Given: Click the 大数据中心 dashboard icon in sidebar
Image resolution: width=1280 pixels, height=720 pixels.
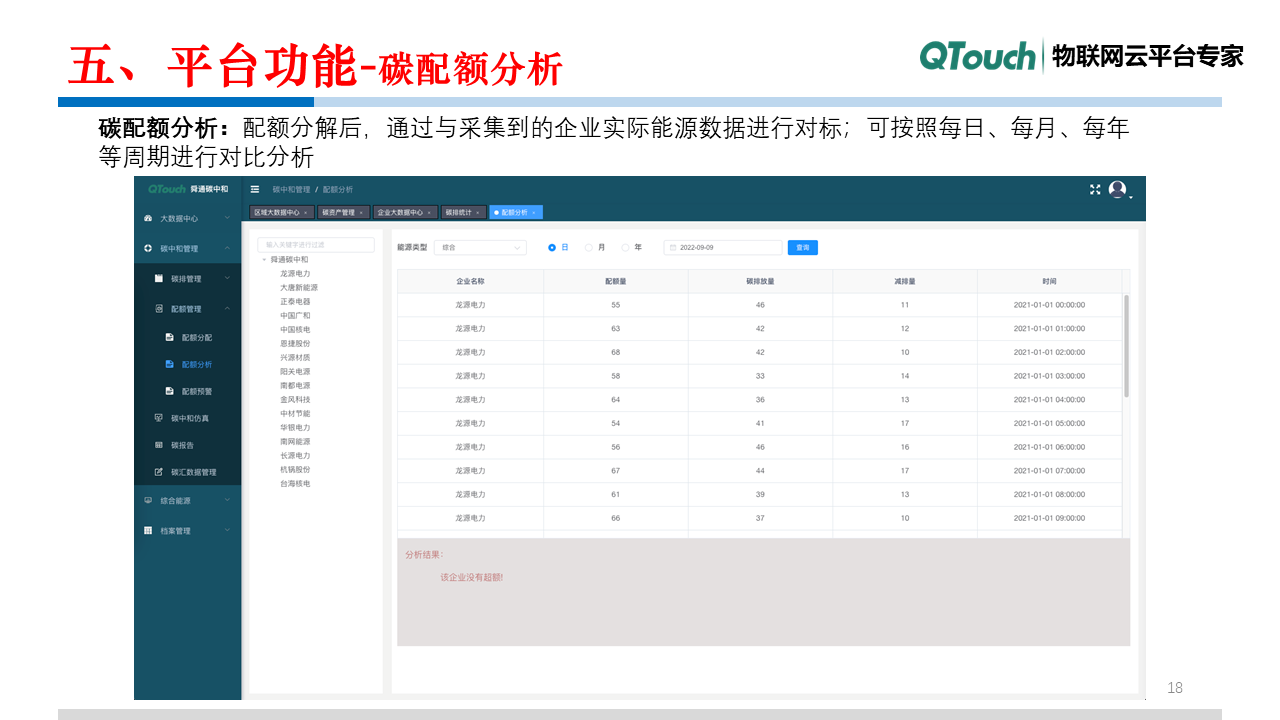Looking at the screenshot, I should pos(148,218).
